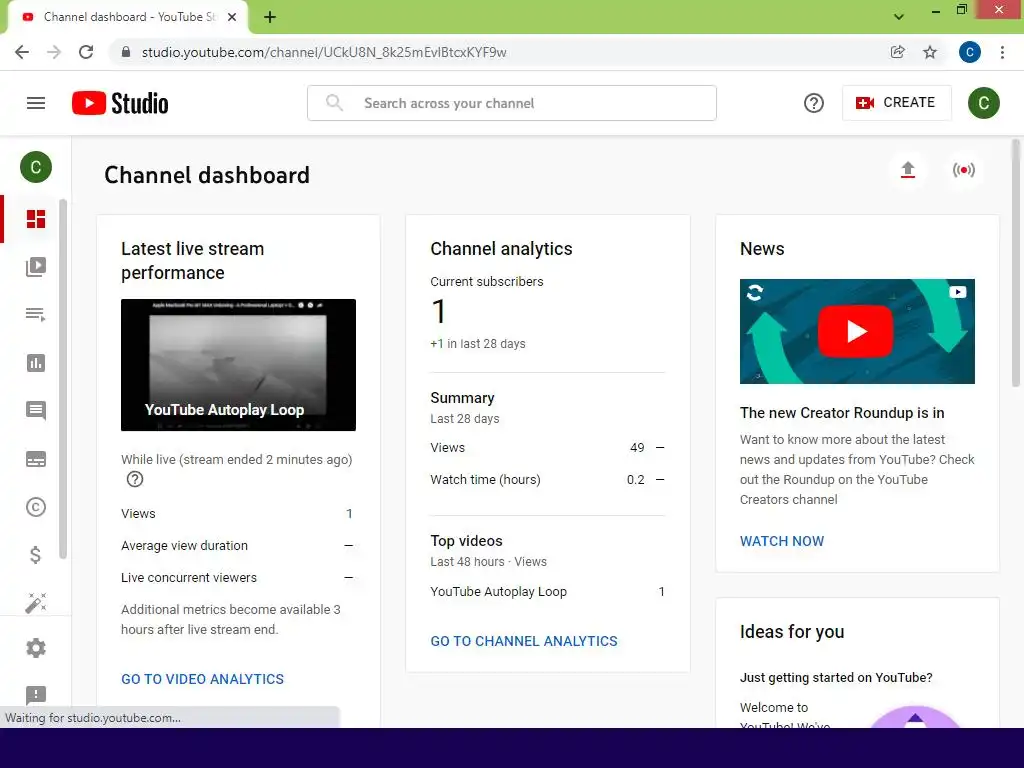Open the Customization magic wand icon
1024x768 pixels.
[36, 603]
